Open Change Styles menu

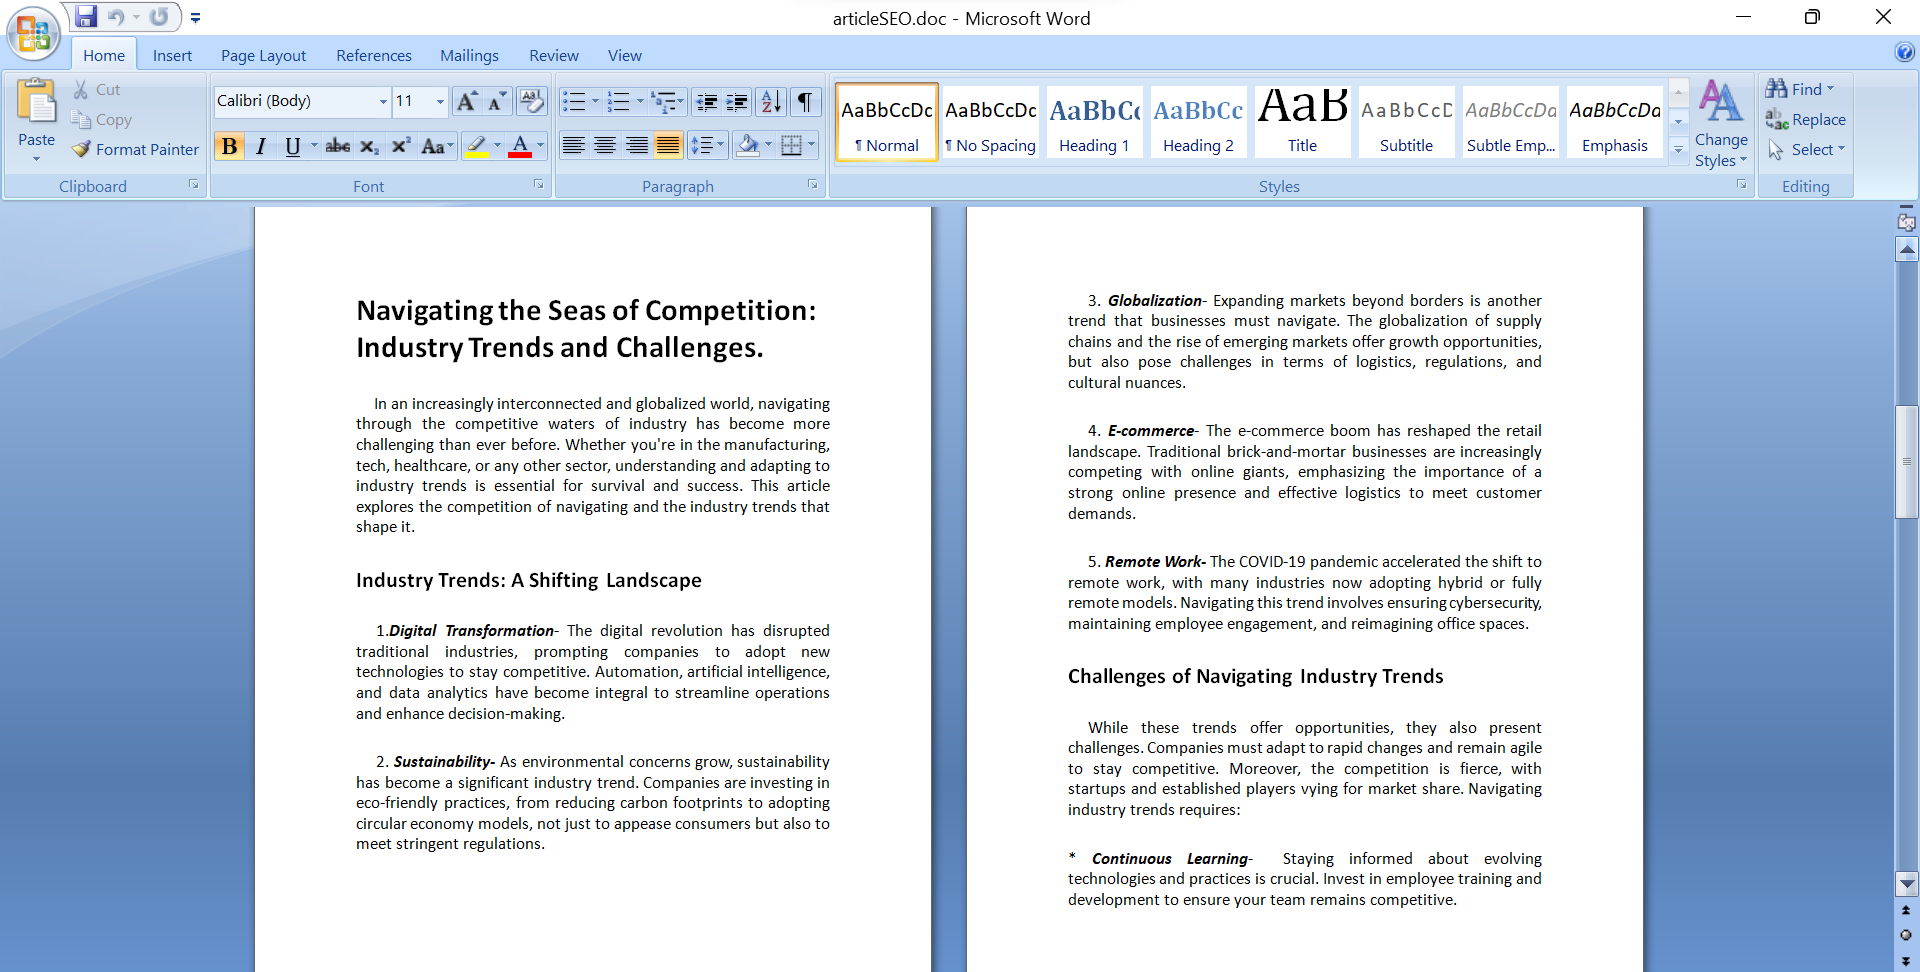1721,123
